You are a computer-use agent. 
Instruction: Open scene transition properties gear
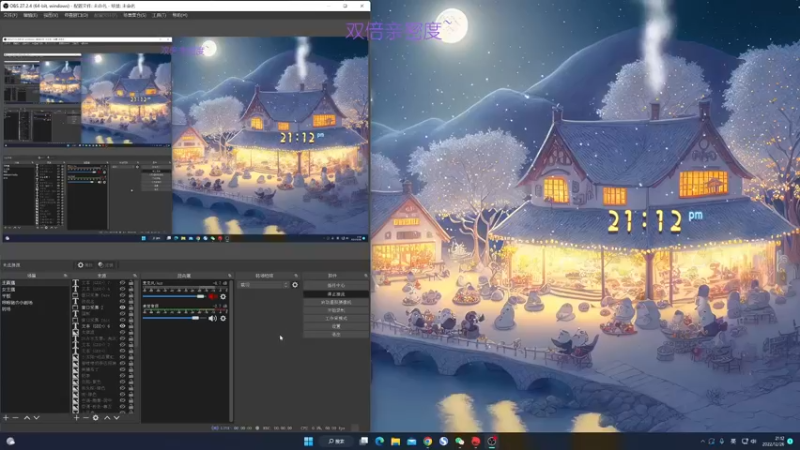coord(295,285)
